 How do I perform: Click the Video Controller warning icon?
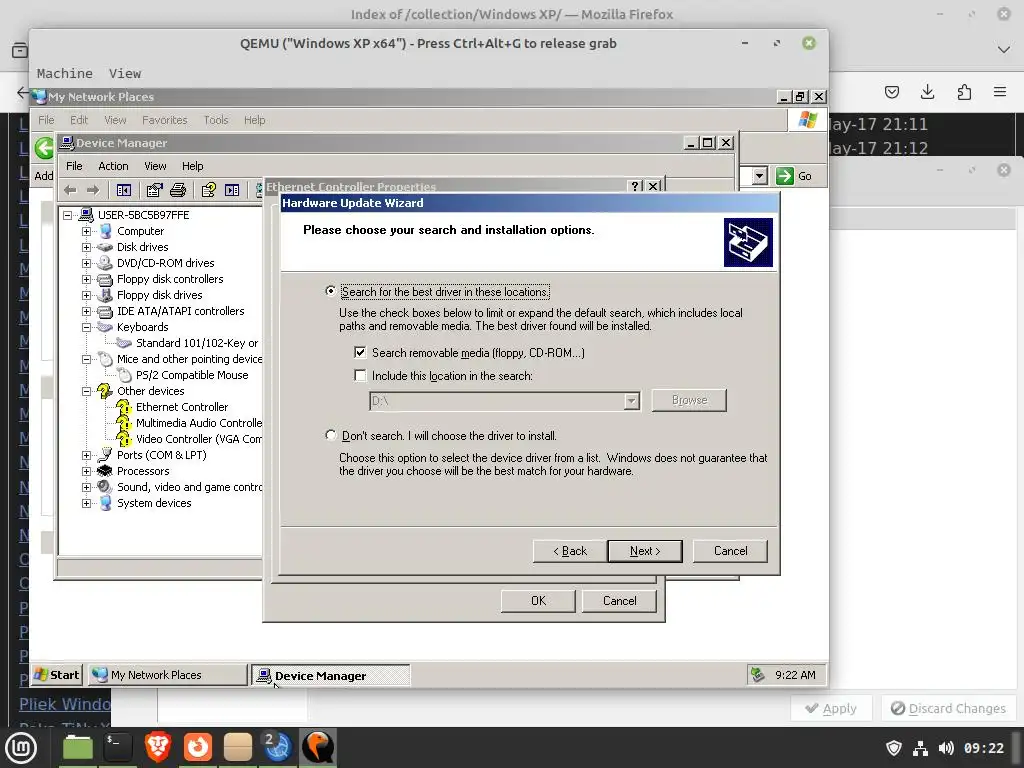[x=123, y=439]
